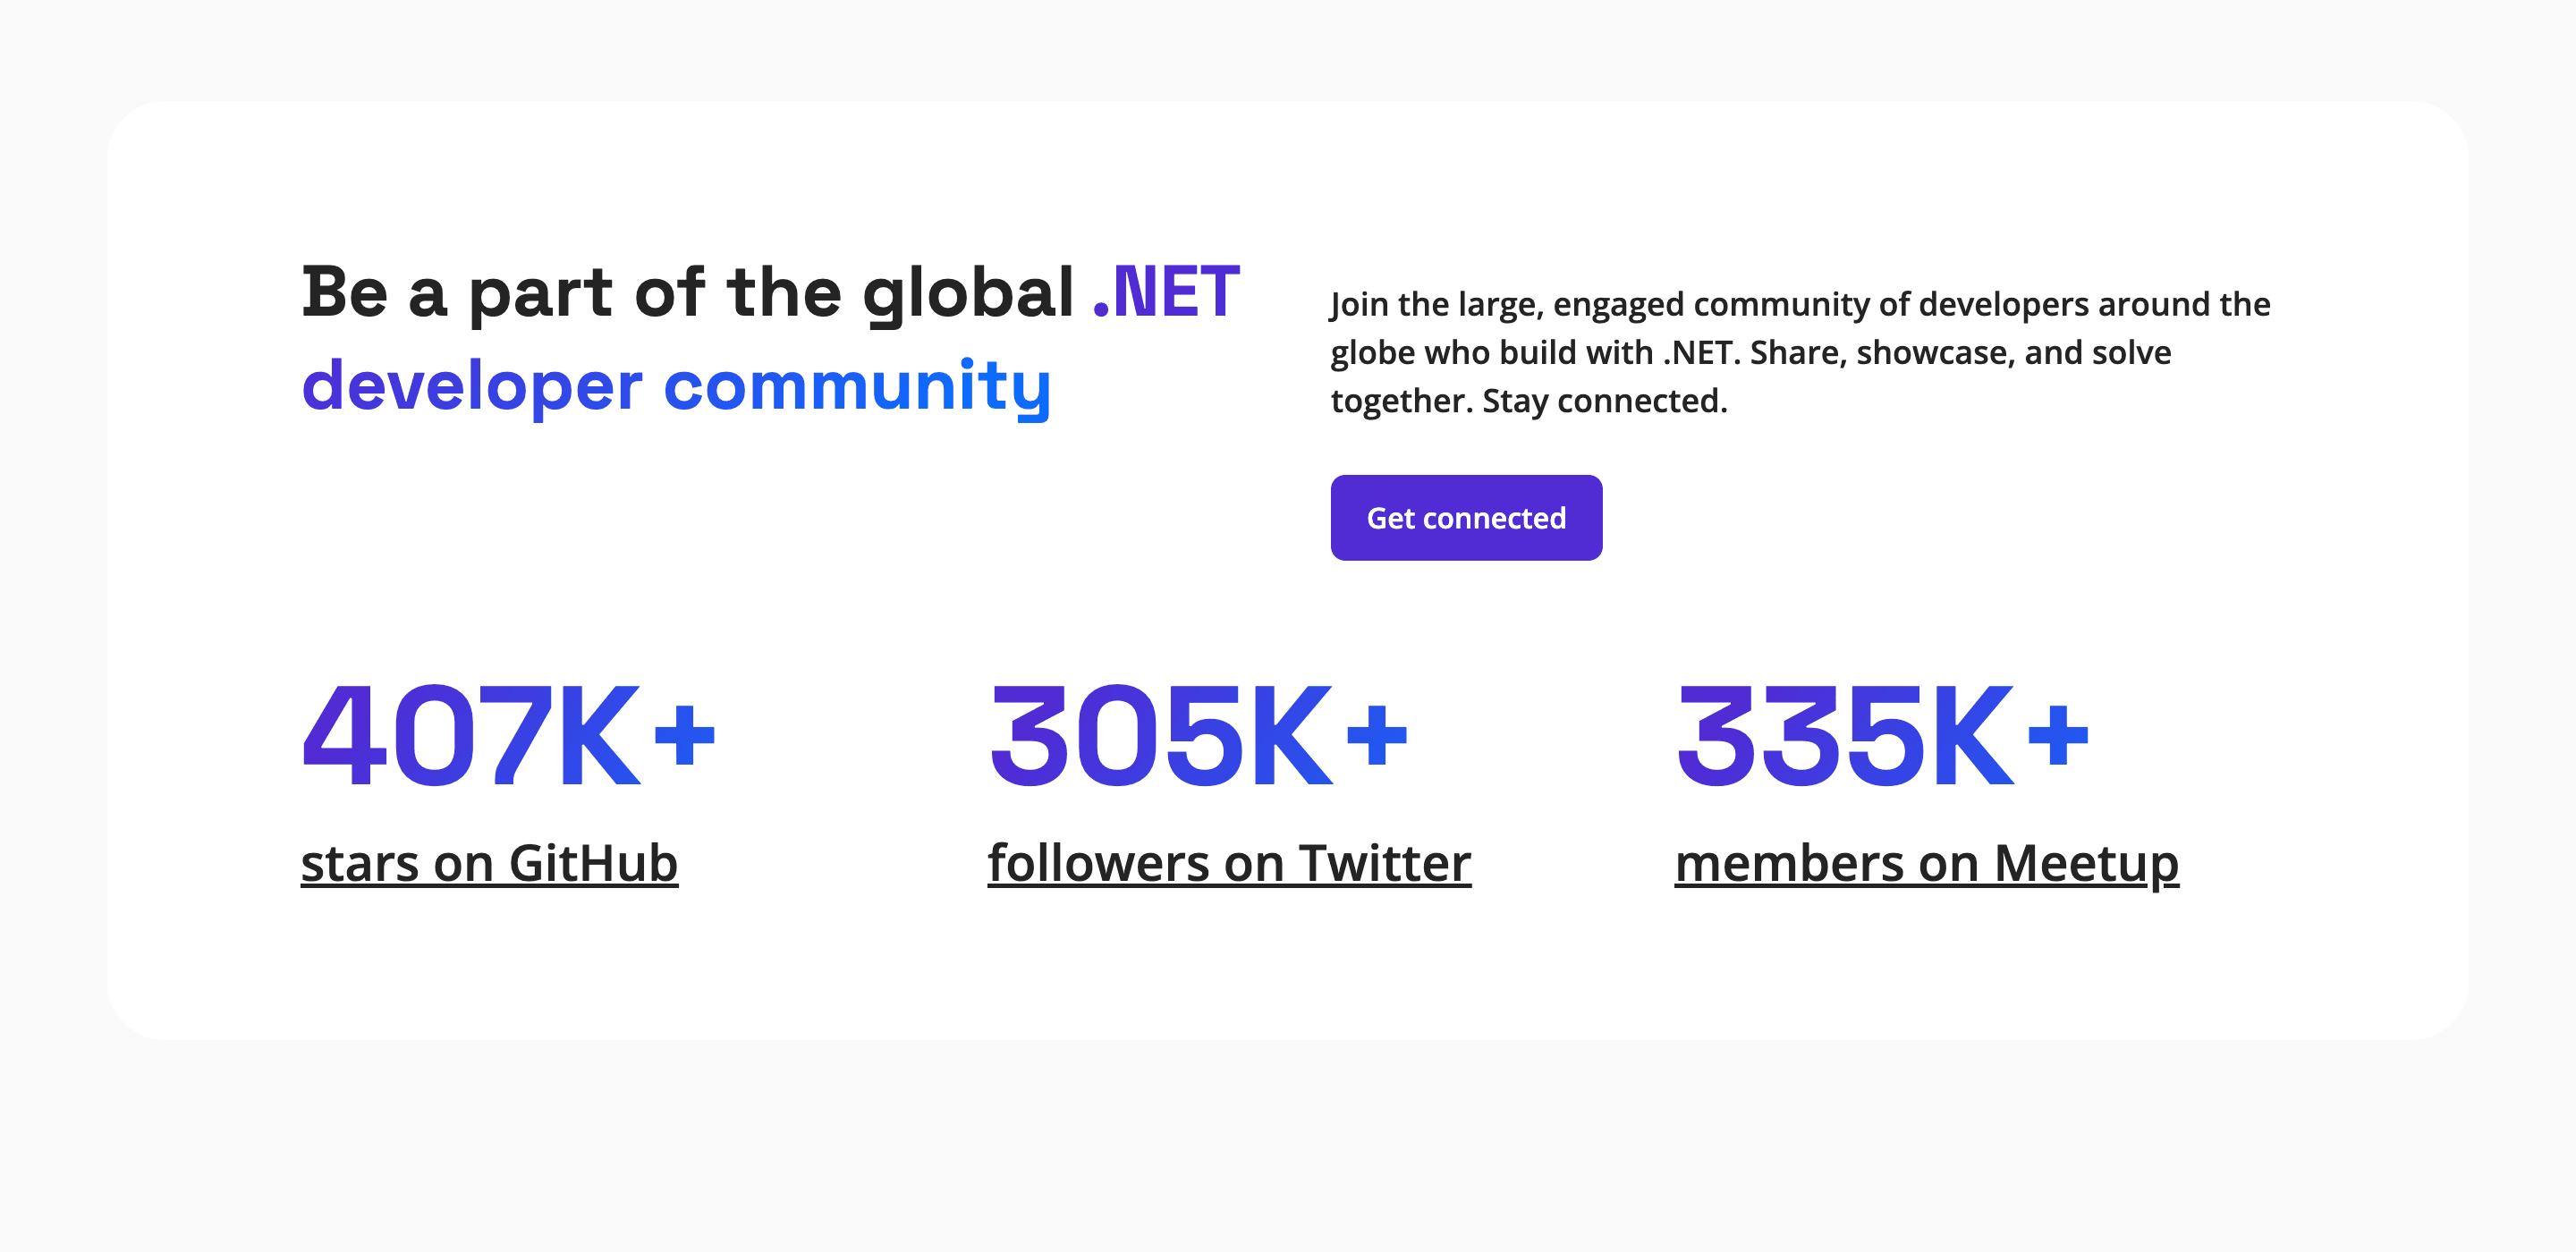Click the underlined stars on GitHub label
This screenshot has width=2576, height=1252.
[489, 861]
